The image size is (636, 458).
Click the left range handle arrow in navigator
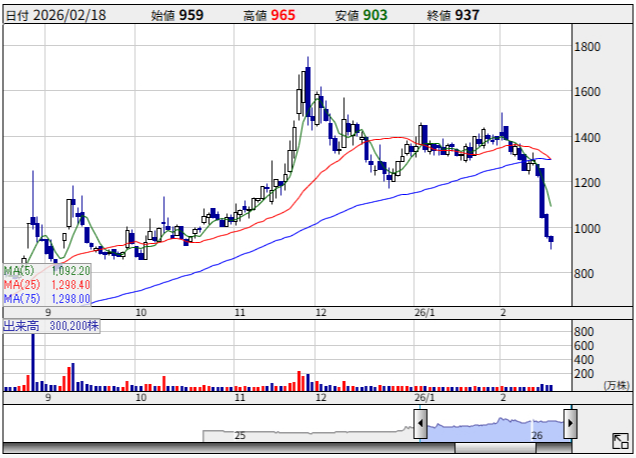click(421, 424)
